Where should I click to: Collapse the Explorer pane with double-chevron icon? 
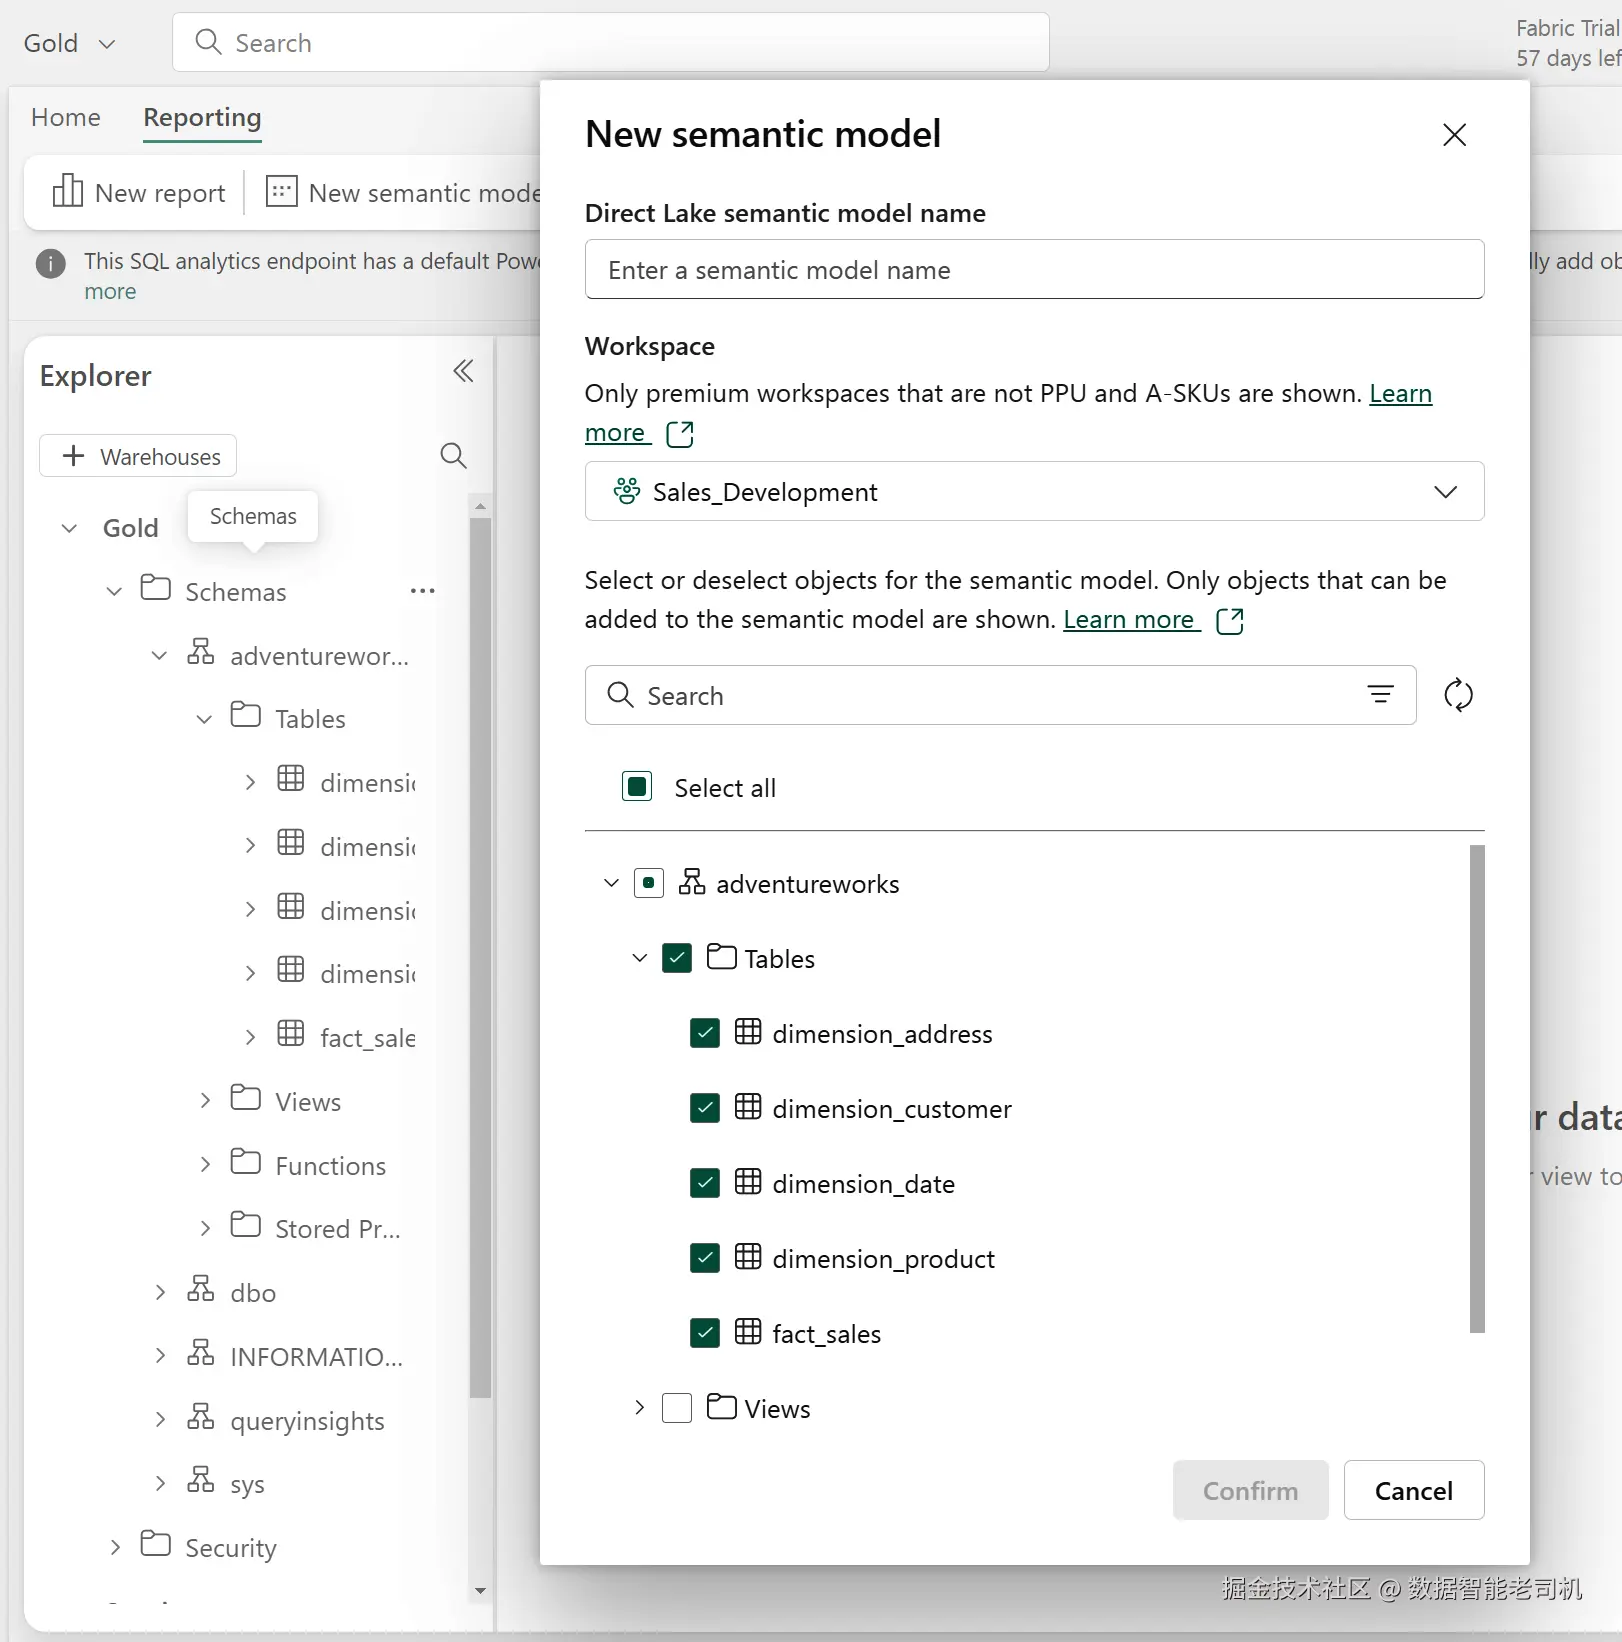coord(463,372)
